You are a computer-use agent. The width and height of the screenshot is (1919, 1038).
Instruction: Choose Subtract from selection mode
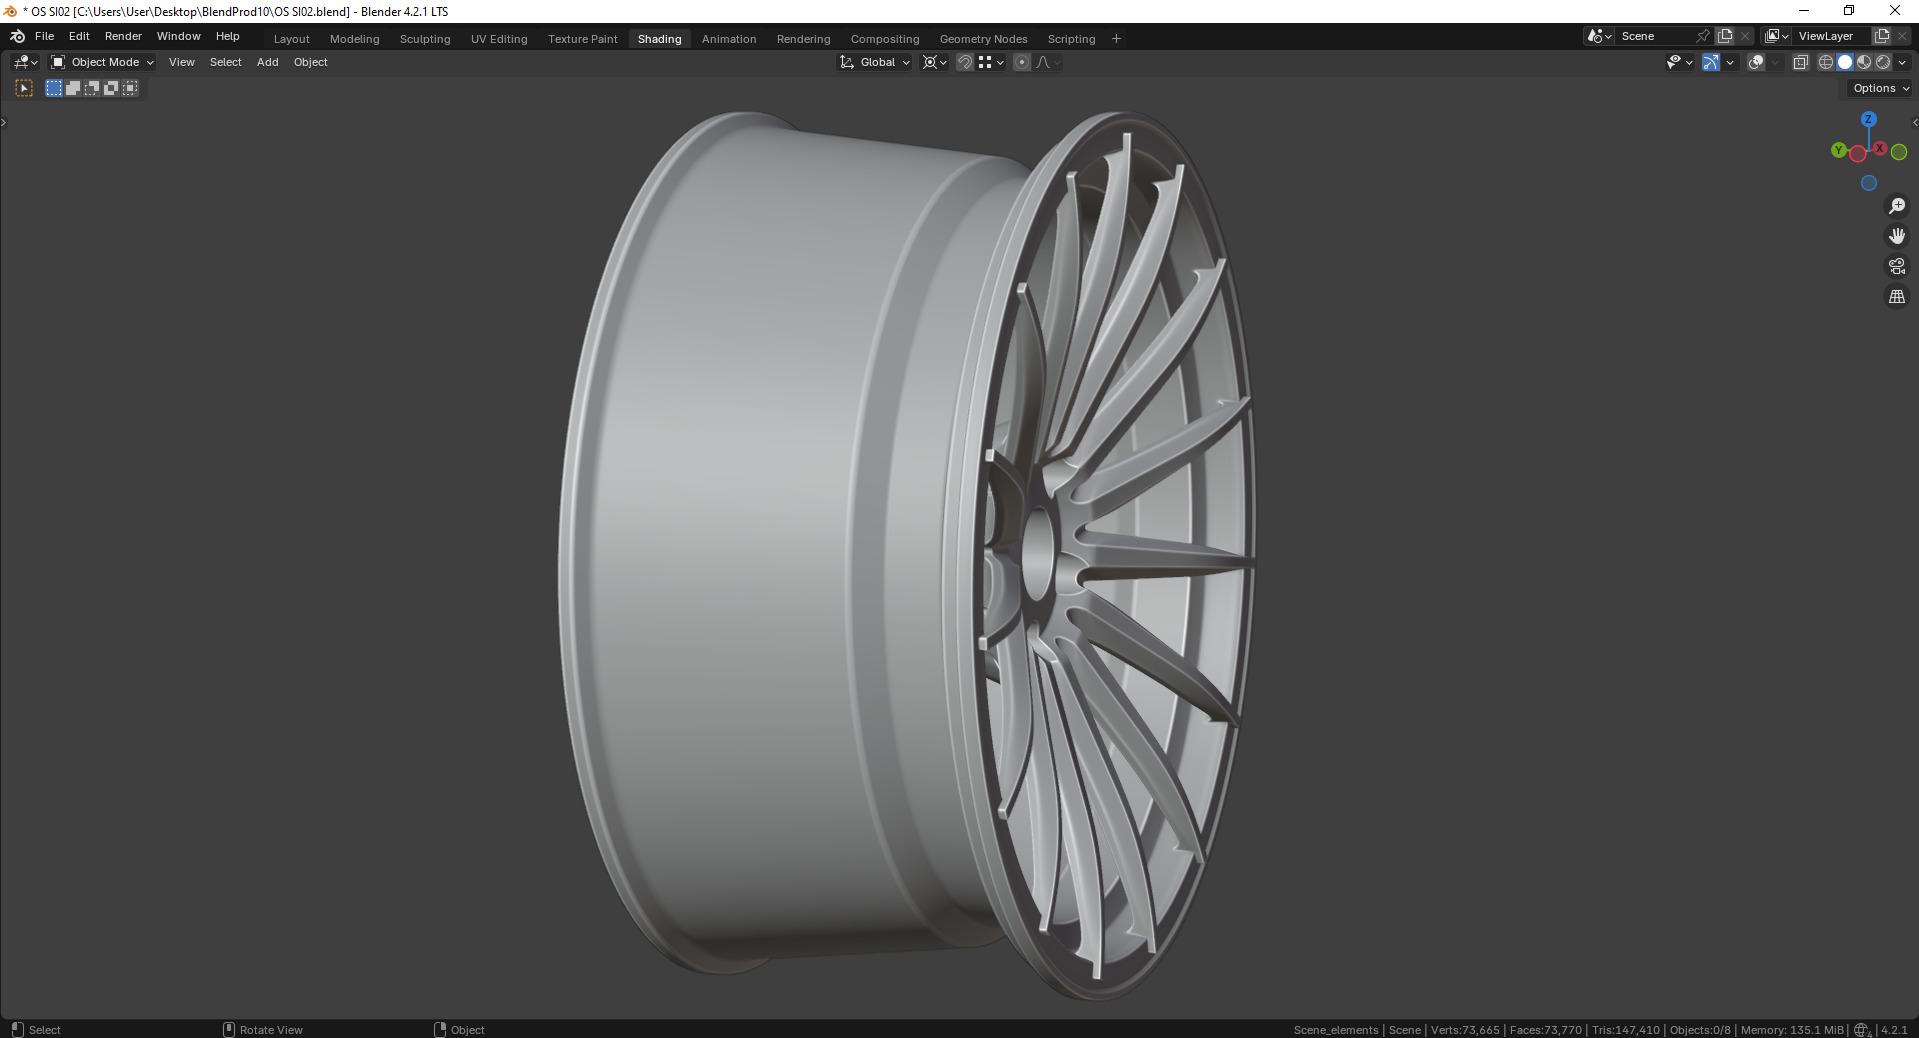pos(92,88)
